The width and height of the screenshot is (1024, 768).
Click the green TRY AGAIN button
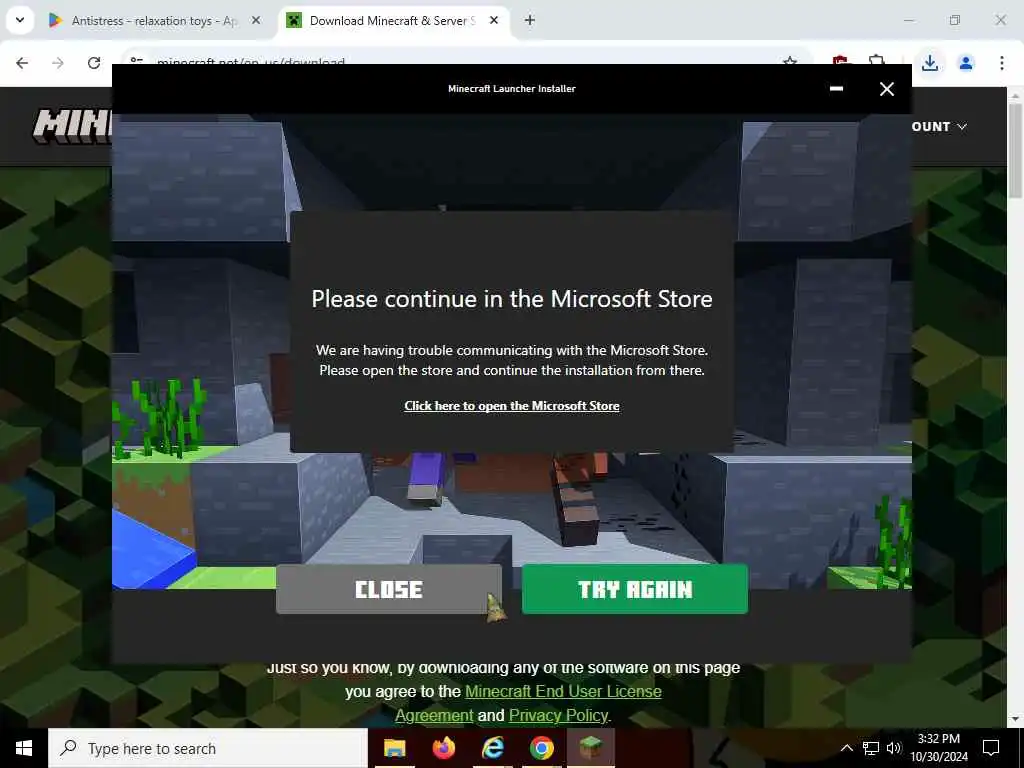[x=635, y=590]
